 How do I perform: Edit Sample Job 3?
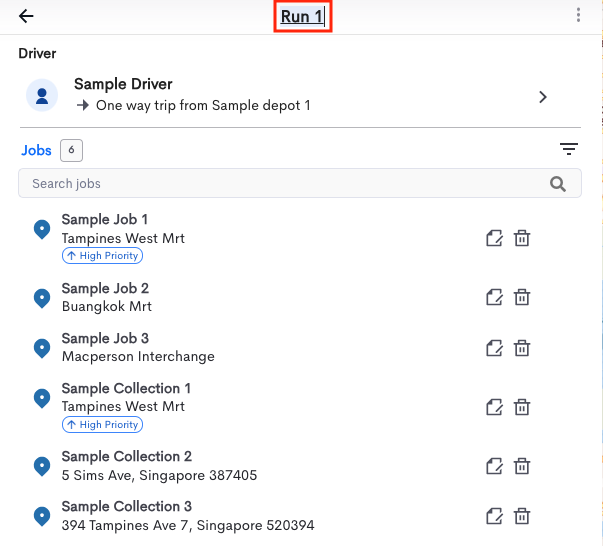coord(494,348)
